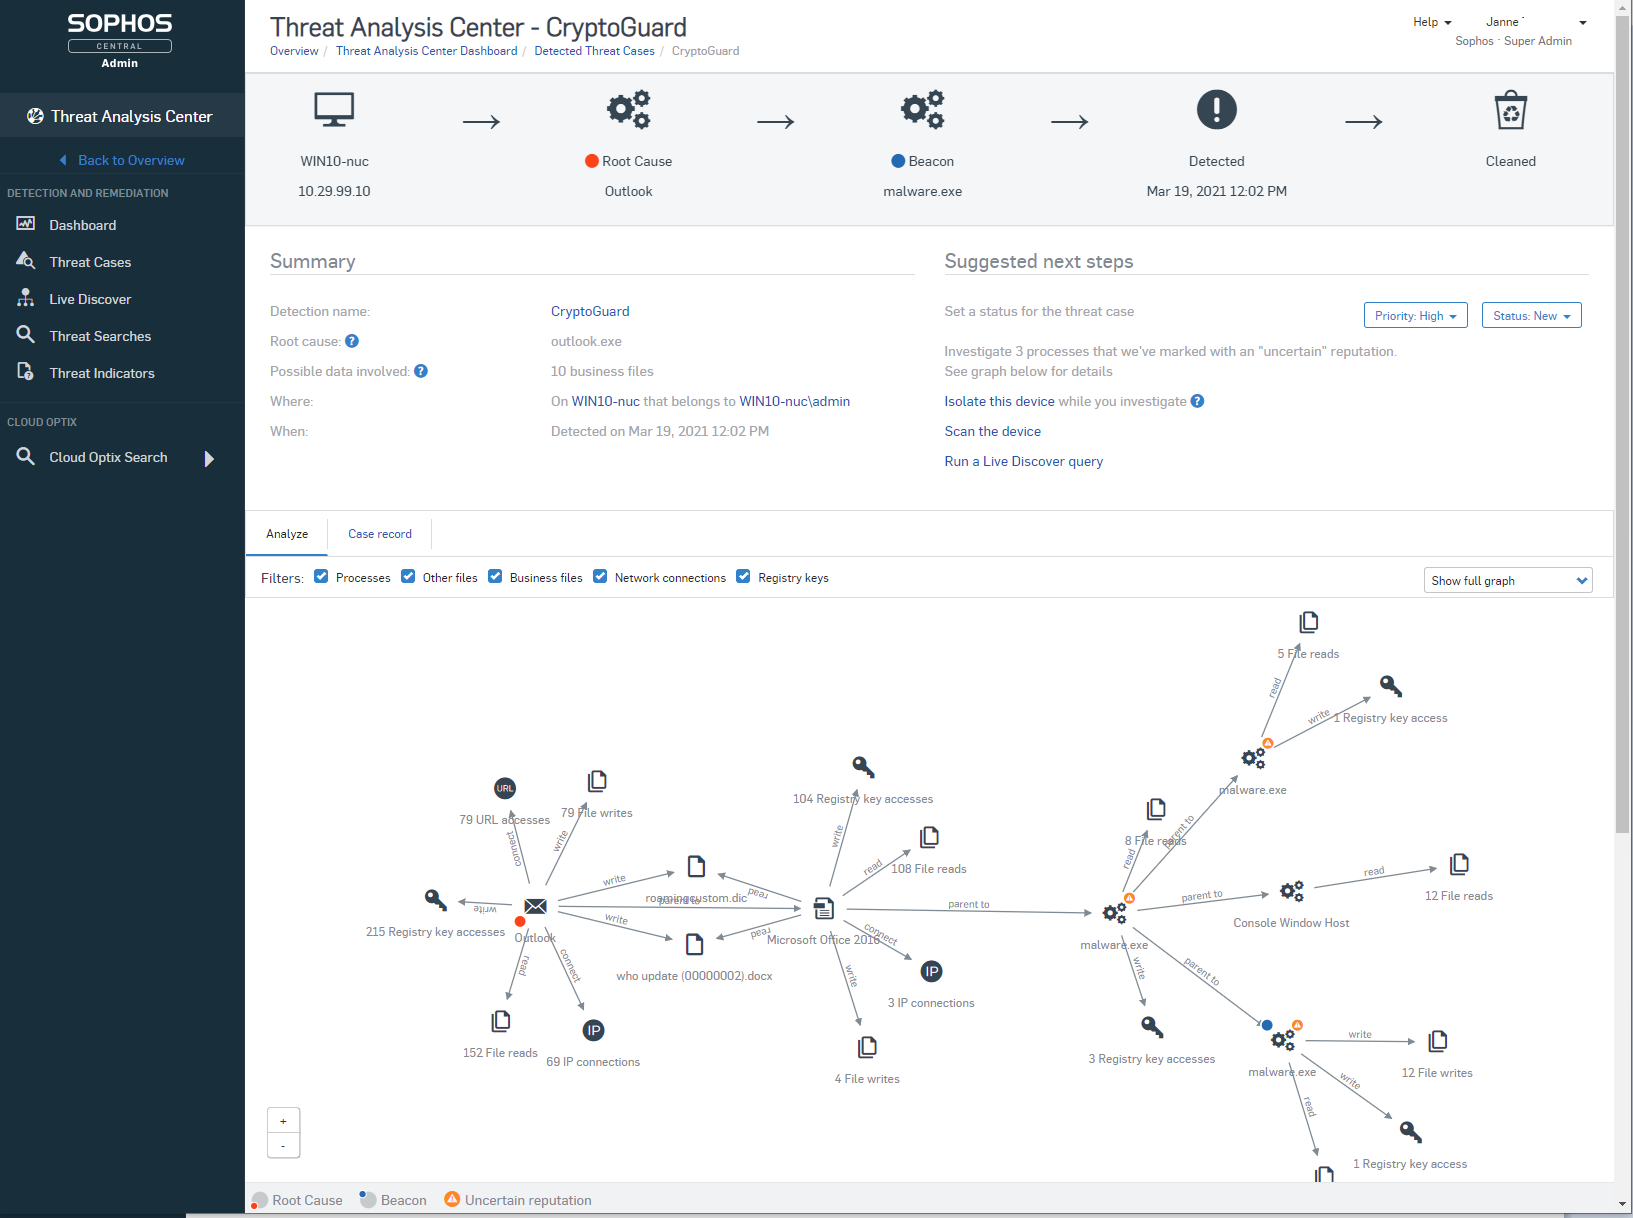
Task: Open the Status: New dropdown
Action: point(1532,315)
